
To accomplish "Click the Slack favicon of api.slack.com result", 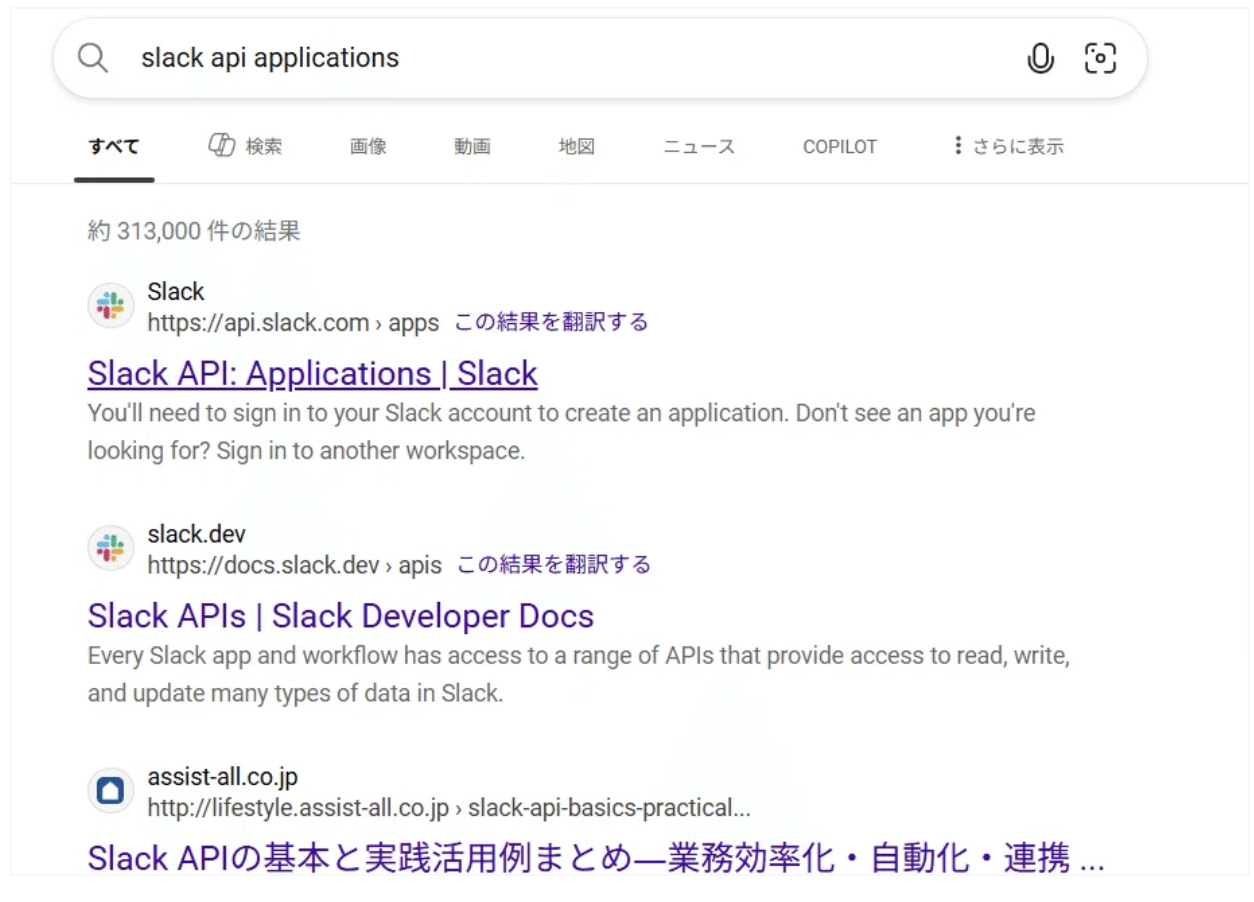I will [111, 305].
